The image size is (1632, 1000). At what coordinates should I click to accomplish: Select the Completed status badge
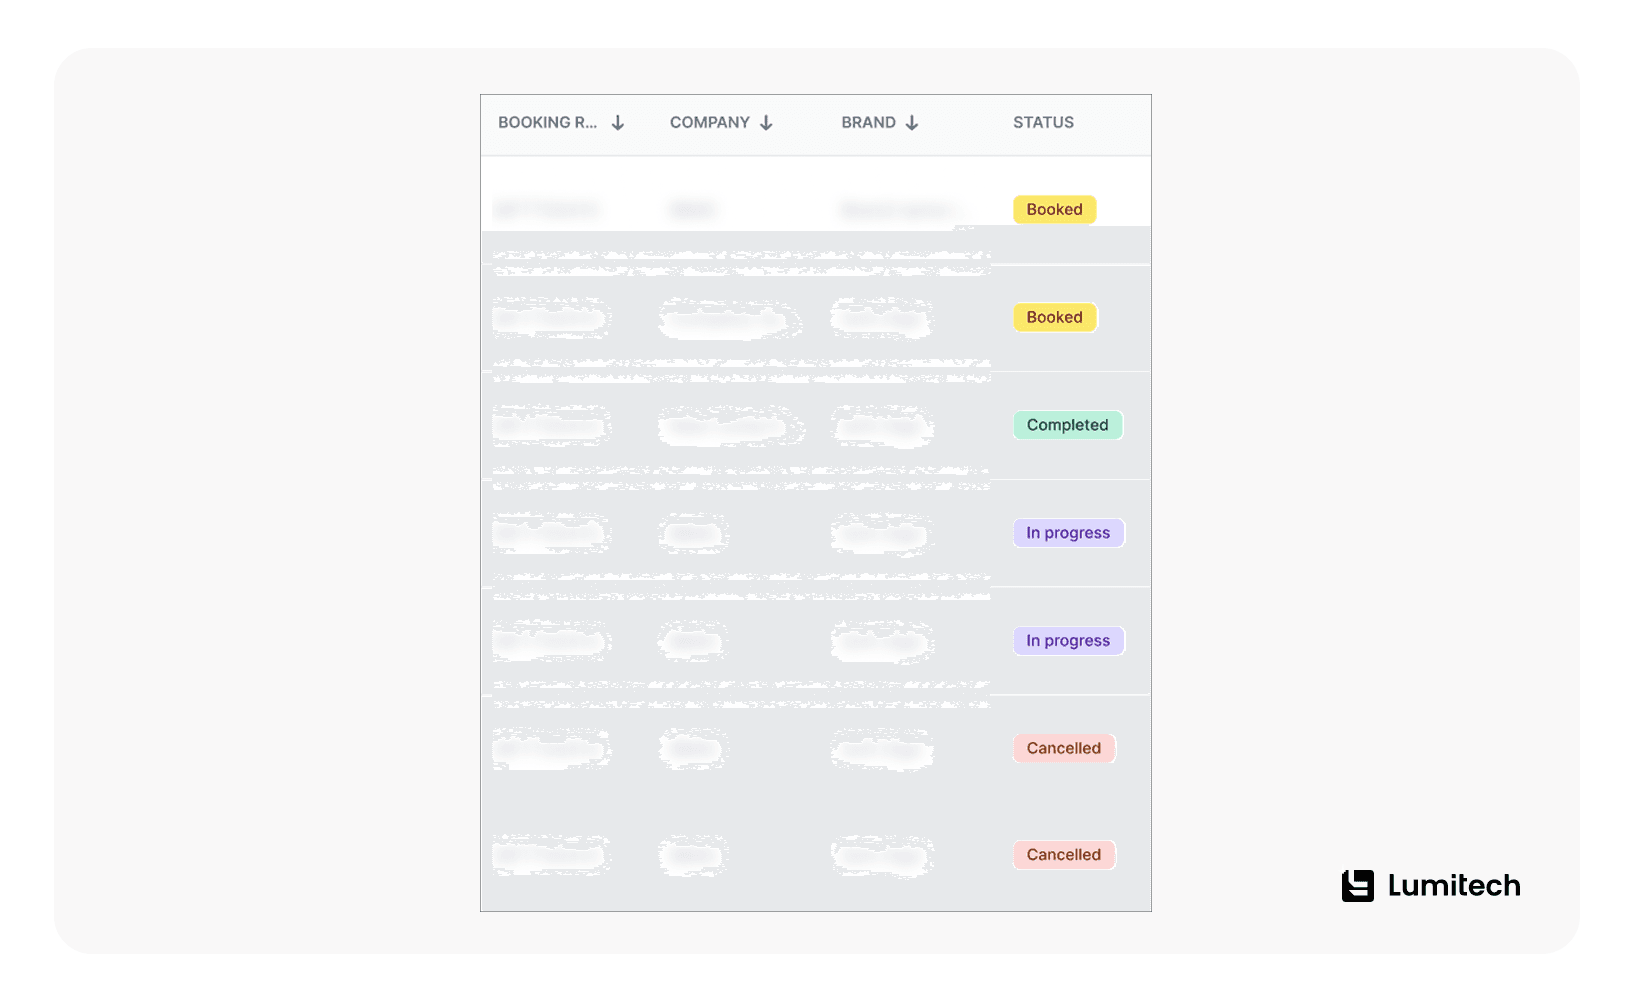(1068, 425)
